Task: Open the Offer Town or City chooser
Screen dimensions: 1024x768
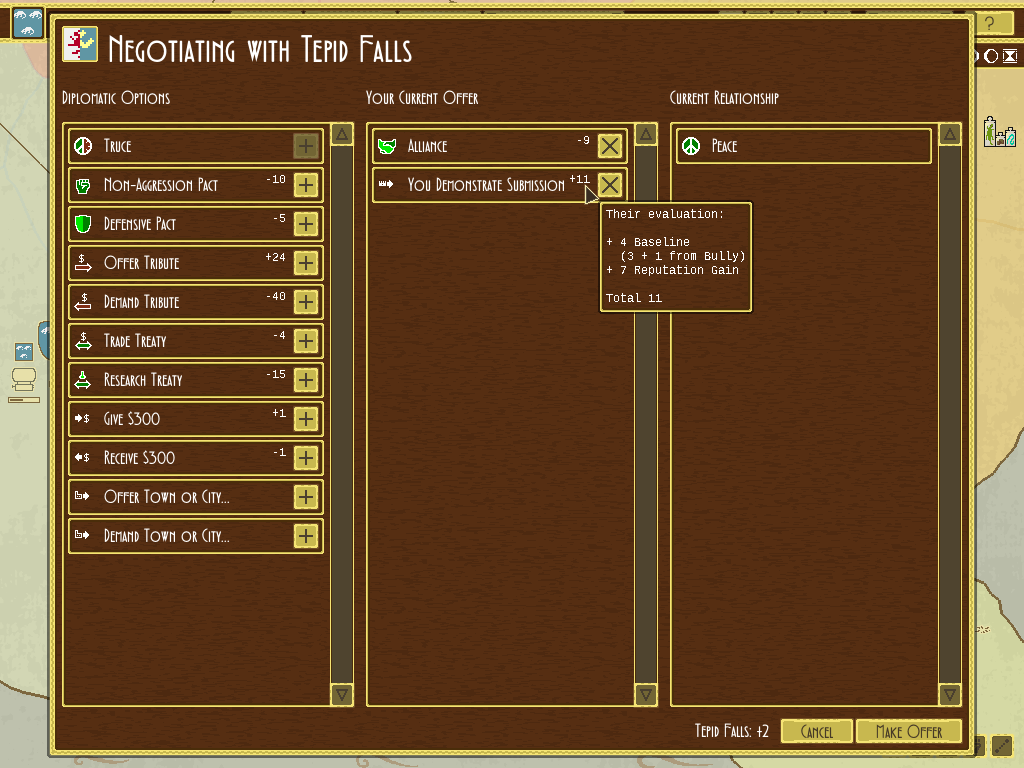Action: (x=306, y=497)
